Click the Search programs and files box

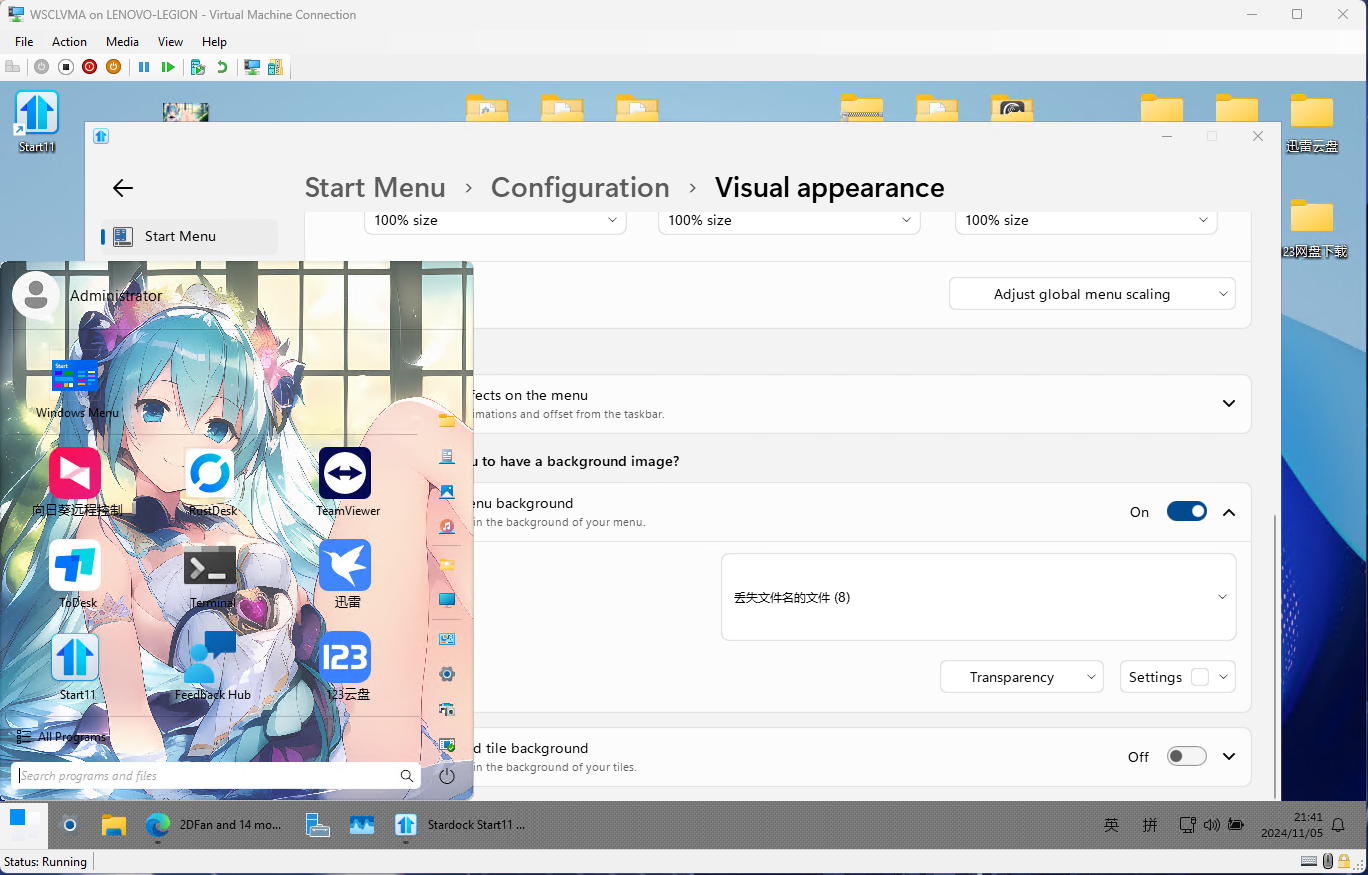(205, 776)
